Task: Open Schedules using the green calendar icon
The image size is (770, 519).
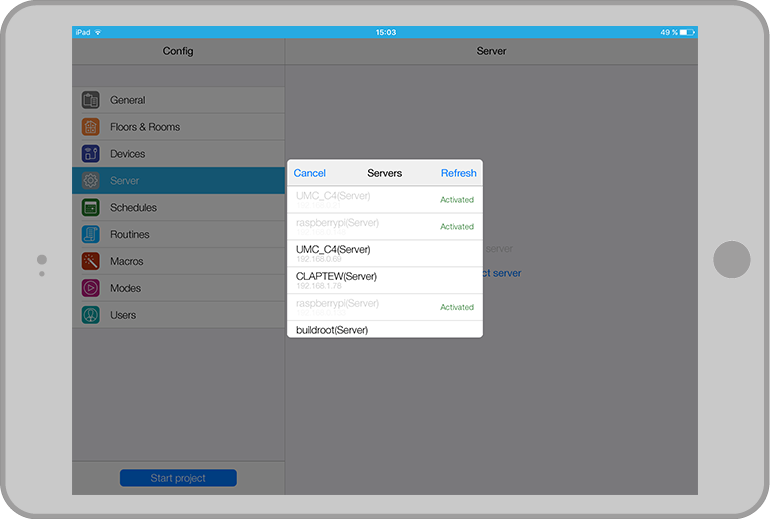Action: (x=91, y=208)
